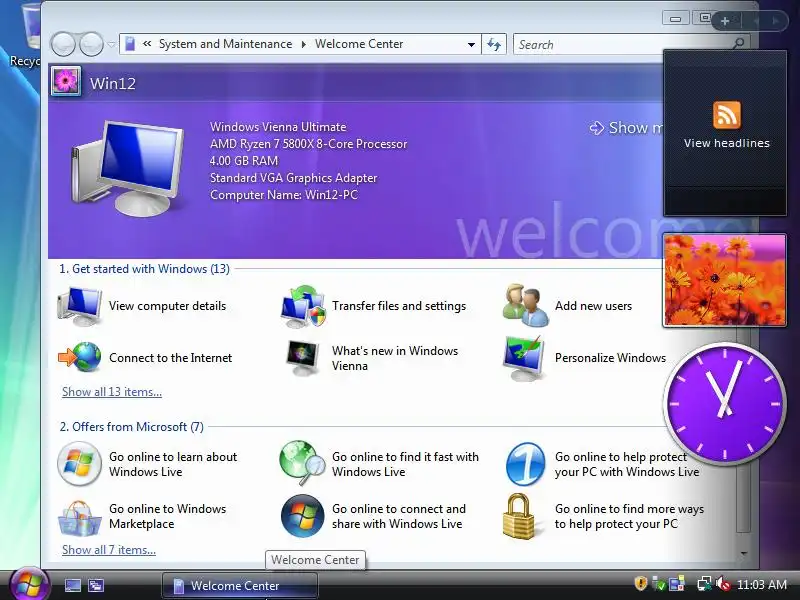The height and width of the screenshot is (600, 800).
Task: Click the Forward navigation button
Action: click(91, 44)
